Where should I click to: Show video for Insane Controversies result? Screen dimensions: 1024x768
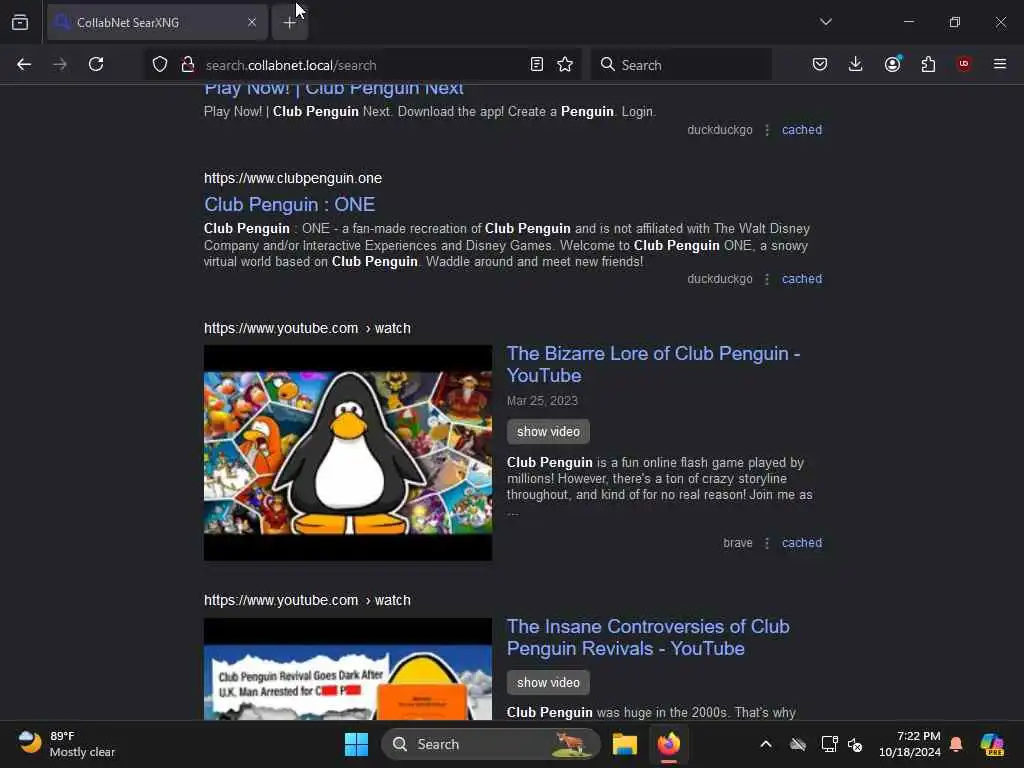(x=548, y=682)
